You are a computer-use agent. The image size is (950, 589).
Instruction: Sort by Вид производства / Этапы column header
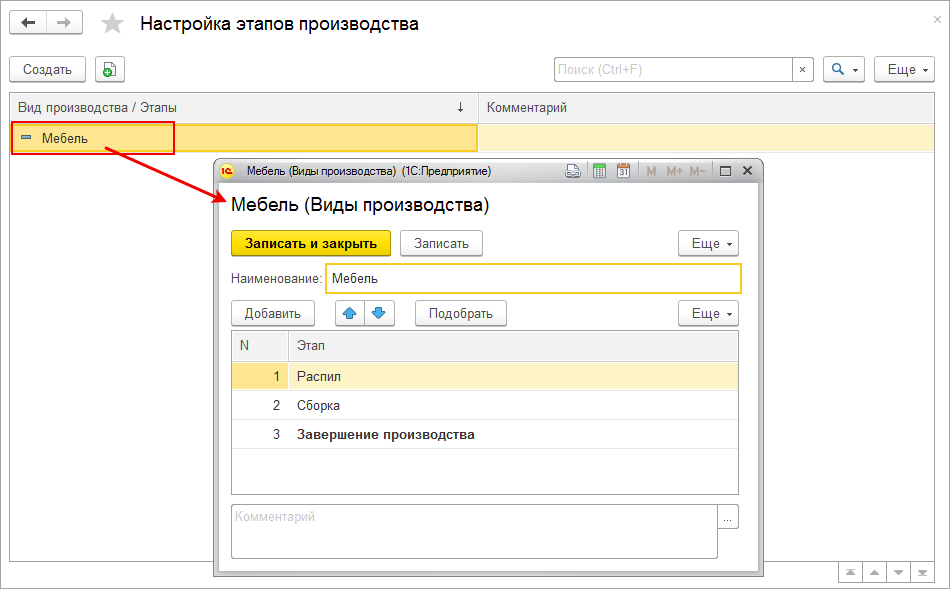click(x=240, y=107)
